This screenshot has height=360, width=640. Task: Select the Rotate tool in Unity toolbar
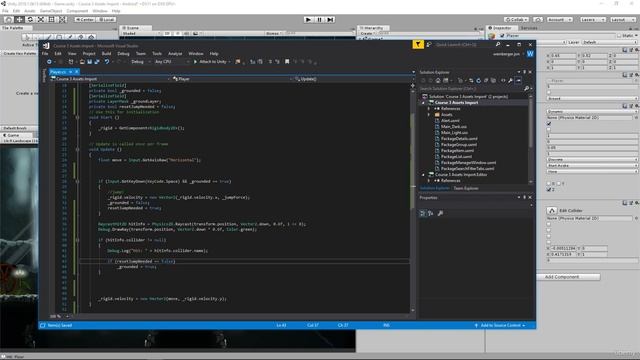click(30, 20)
